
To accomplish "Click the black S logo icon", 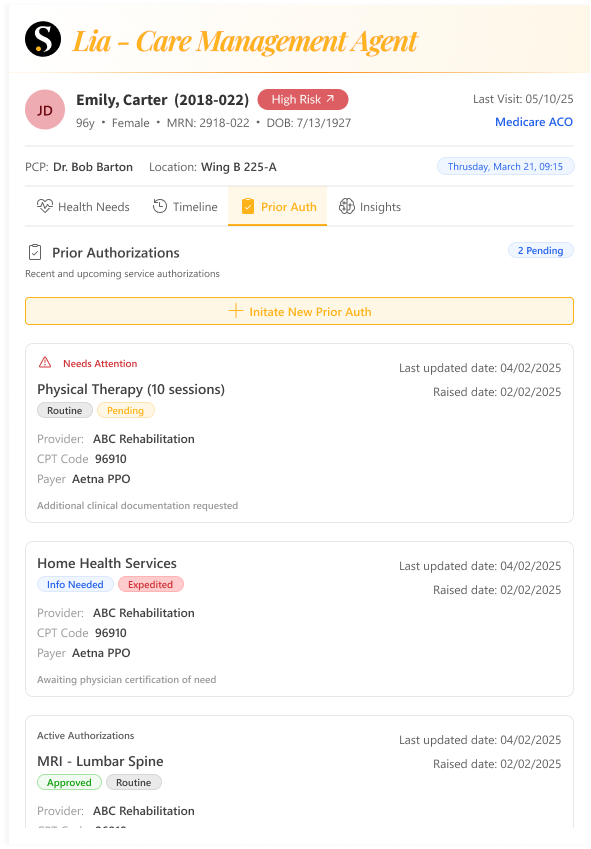I will pyautogui.click(x=43, y=39).
